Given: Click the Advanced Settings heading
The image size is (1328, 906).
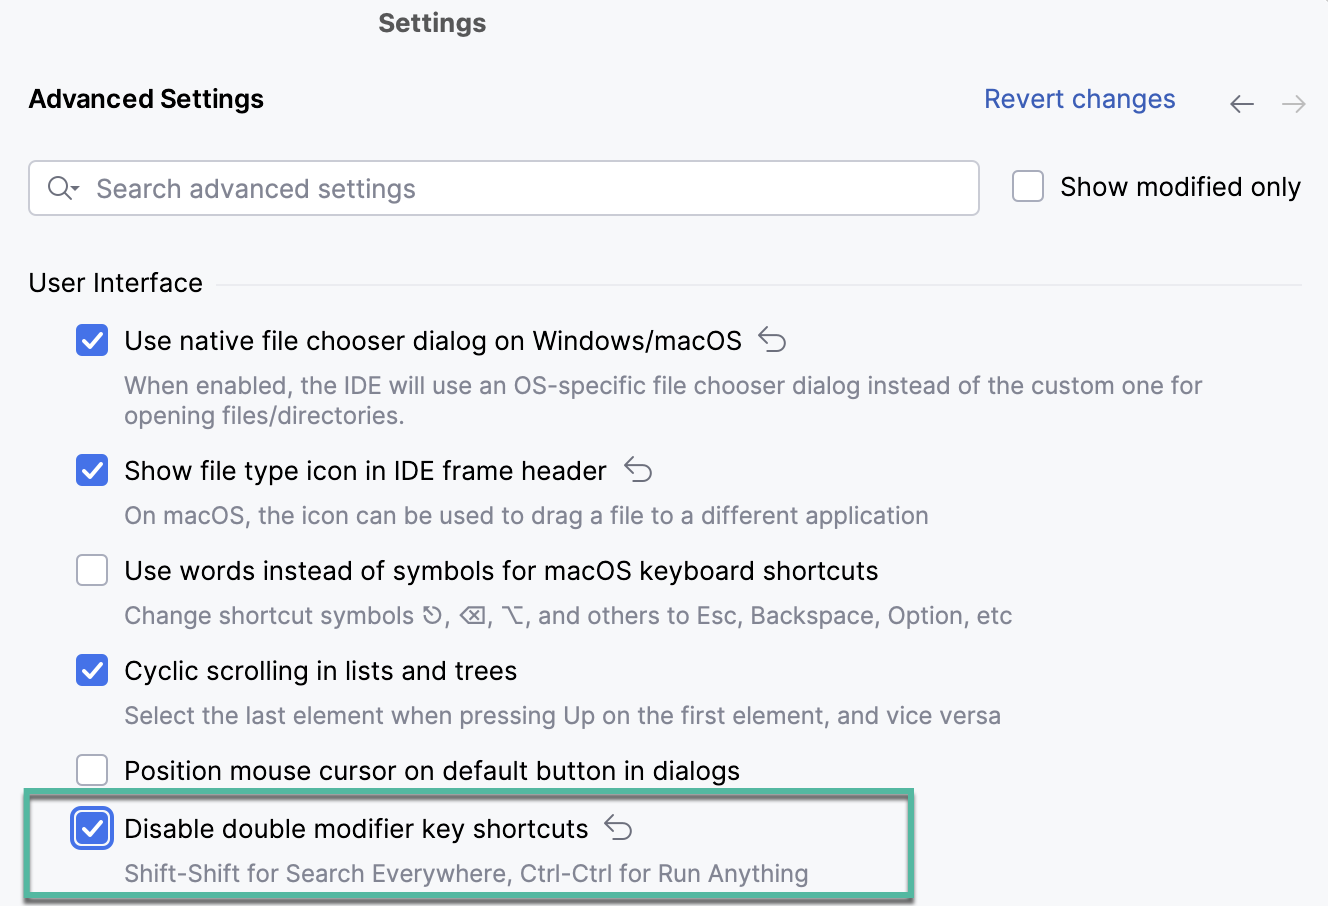Looking at the screenshot, I should tap(146, 98).
